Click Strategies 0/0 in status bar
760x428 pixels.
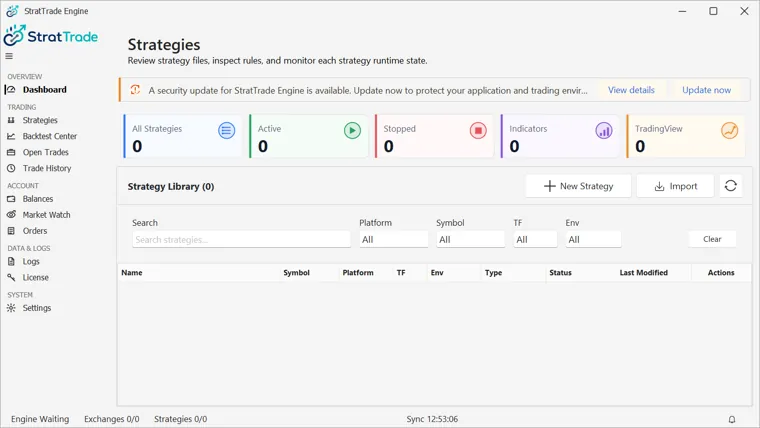(180, 419)
